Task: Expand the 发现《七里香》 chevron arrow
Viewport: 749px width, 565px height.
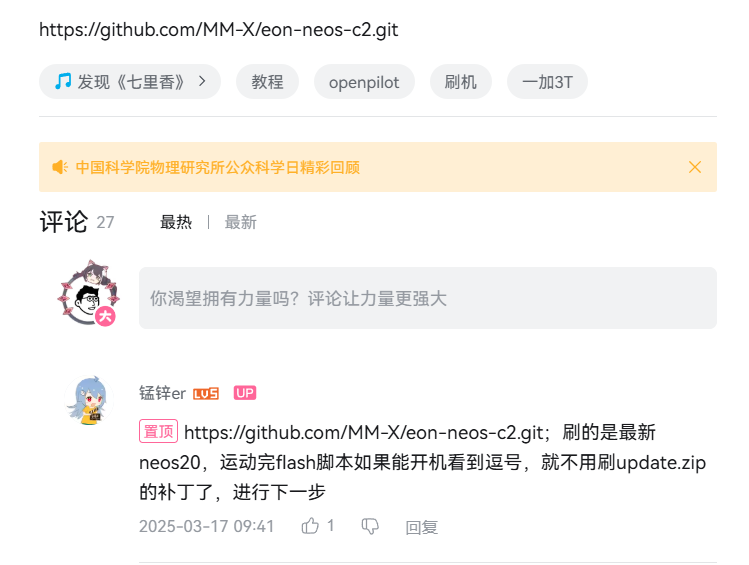Action: (x=203, y=81)
